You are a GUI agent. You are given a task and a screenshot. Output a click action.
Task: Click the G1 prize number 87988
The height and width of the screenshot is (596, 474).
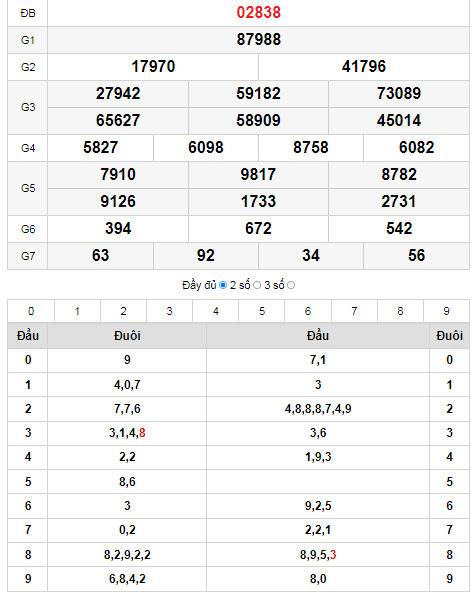pyautogui.click(x=258, y=40)
